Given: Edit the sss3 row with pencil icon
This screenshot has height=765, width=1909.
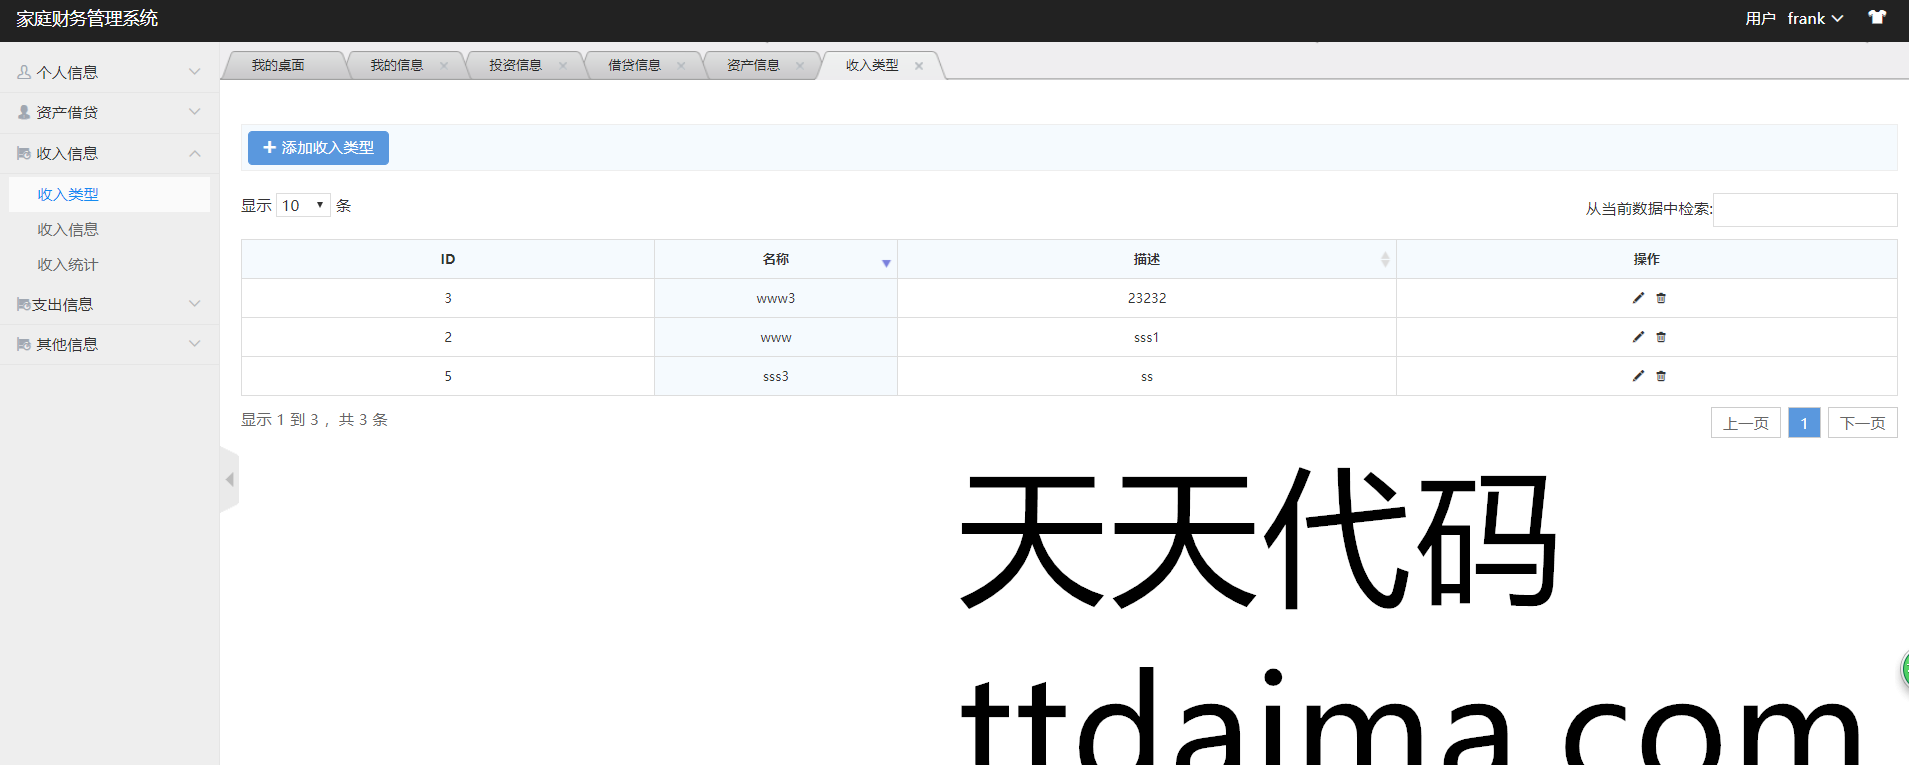Looking at the screenshot, I should click(1638, 376).
